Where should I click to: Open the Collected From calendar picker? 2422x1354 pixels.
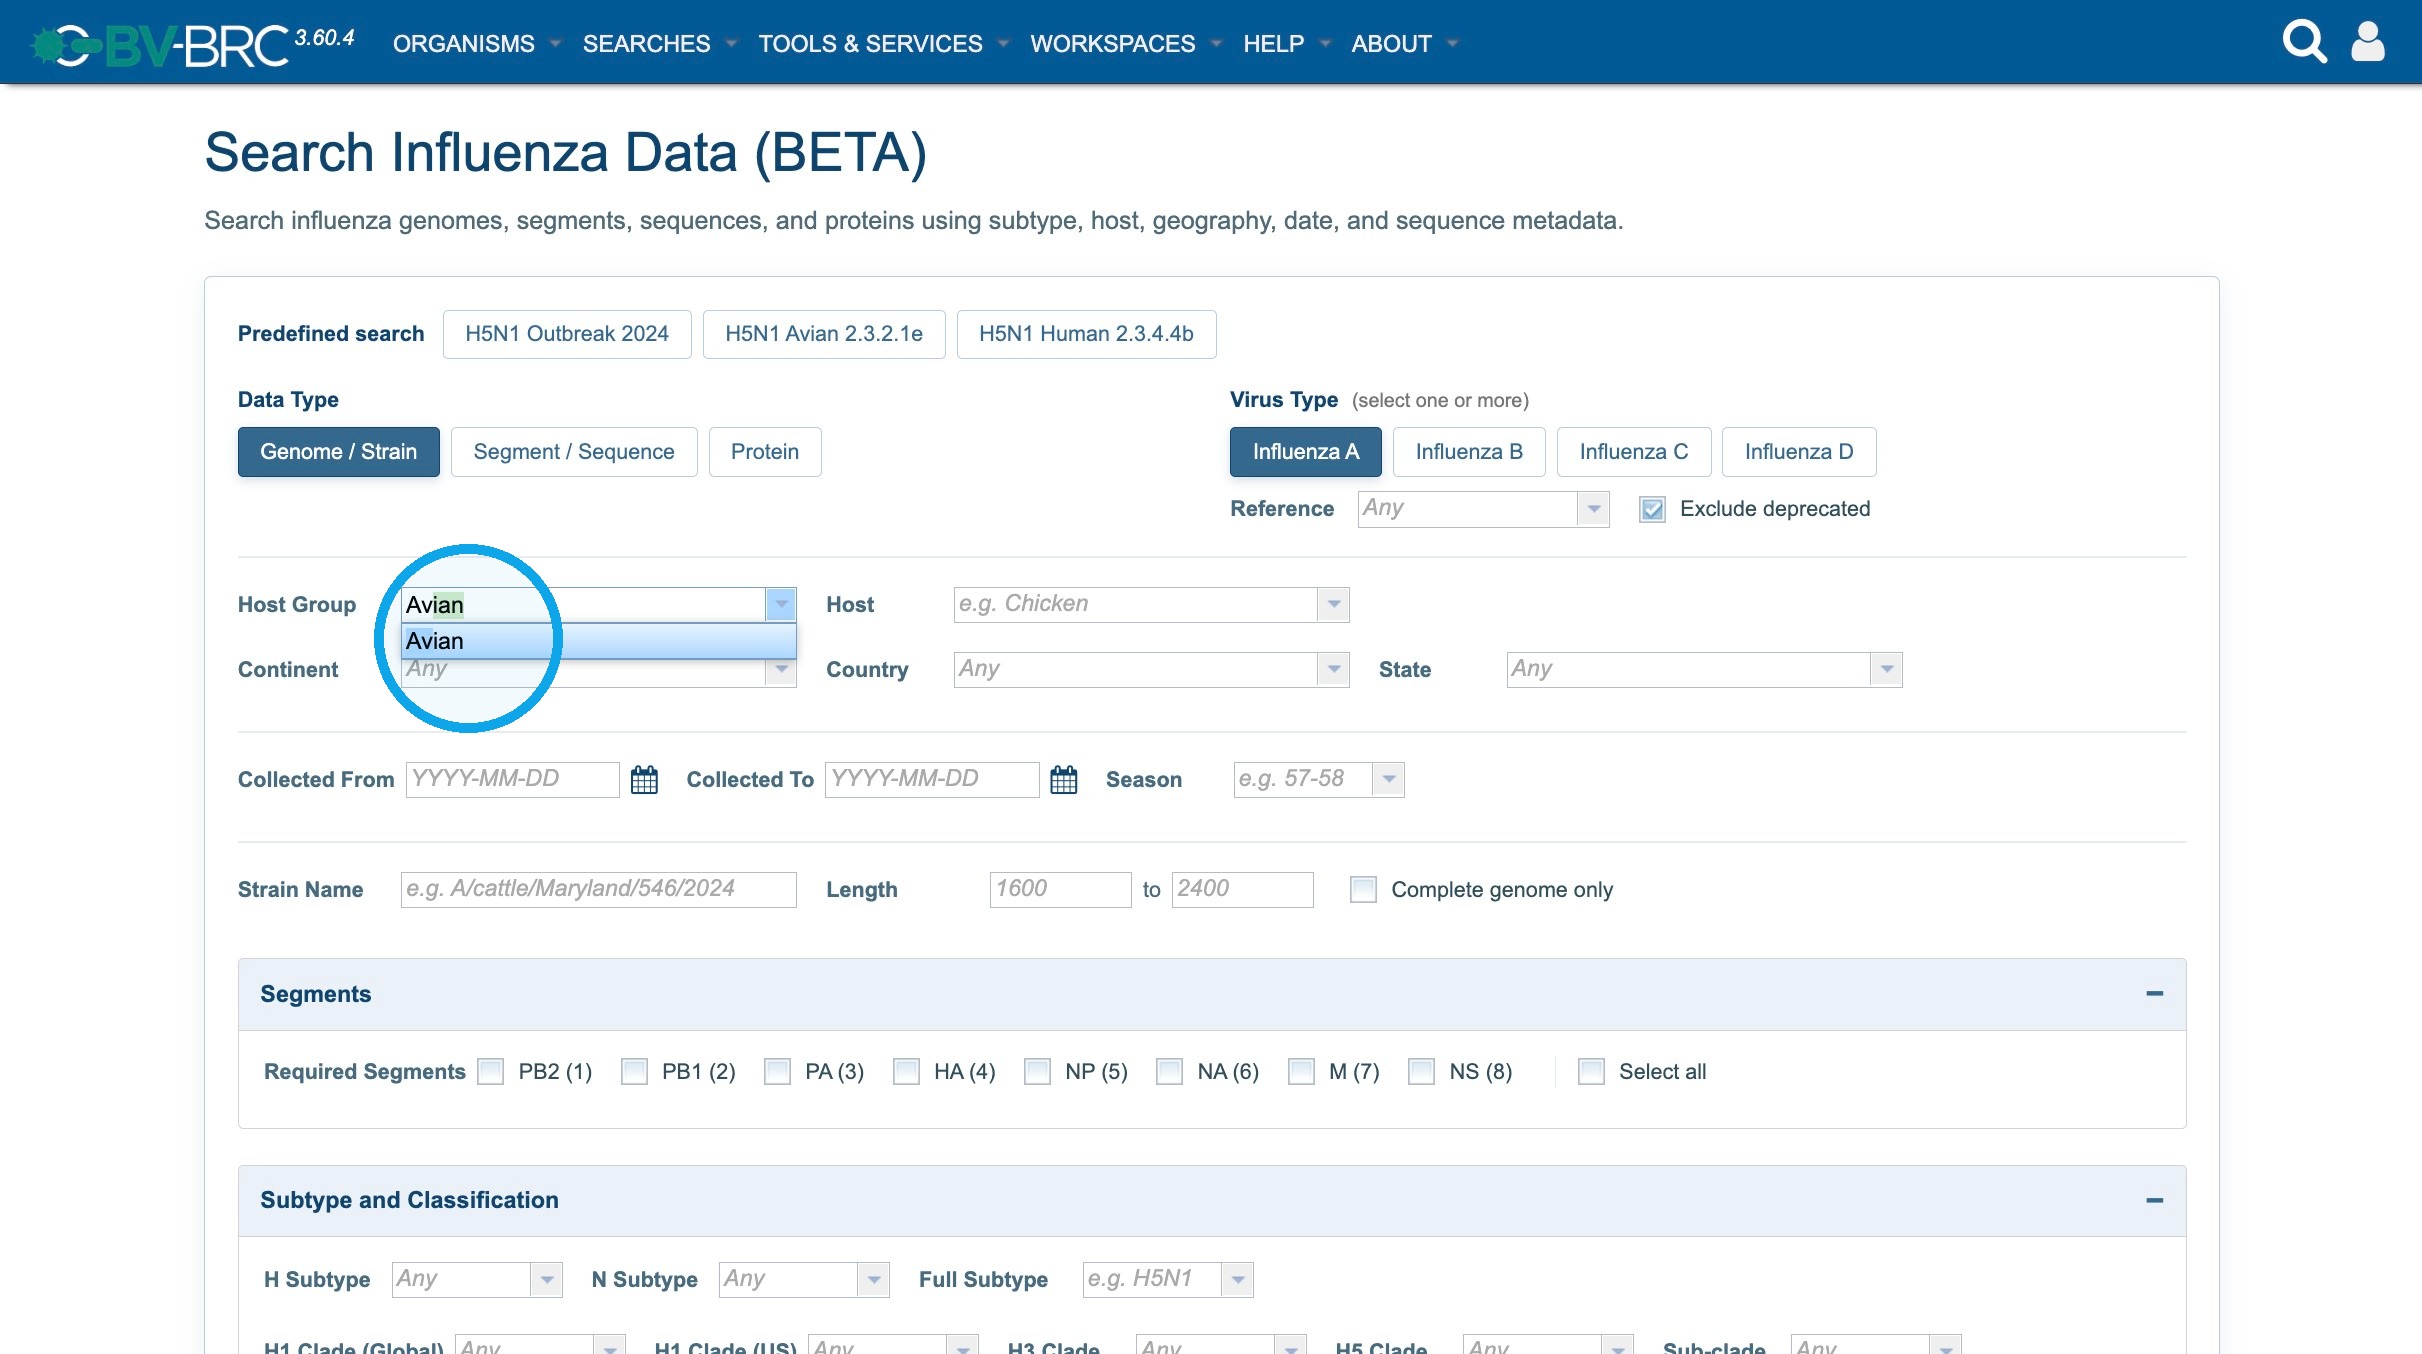click(x=645, y=780)
